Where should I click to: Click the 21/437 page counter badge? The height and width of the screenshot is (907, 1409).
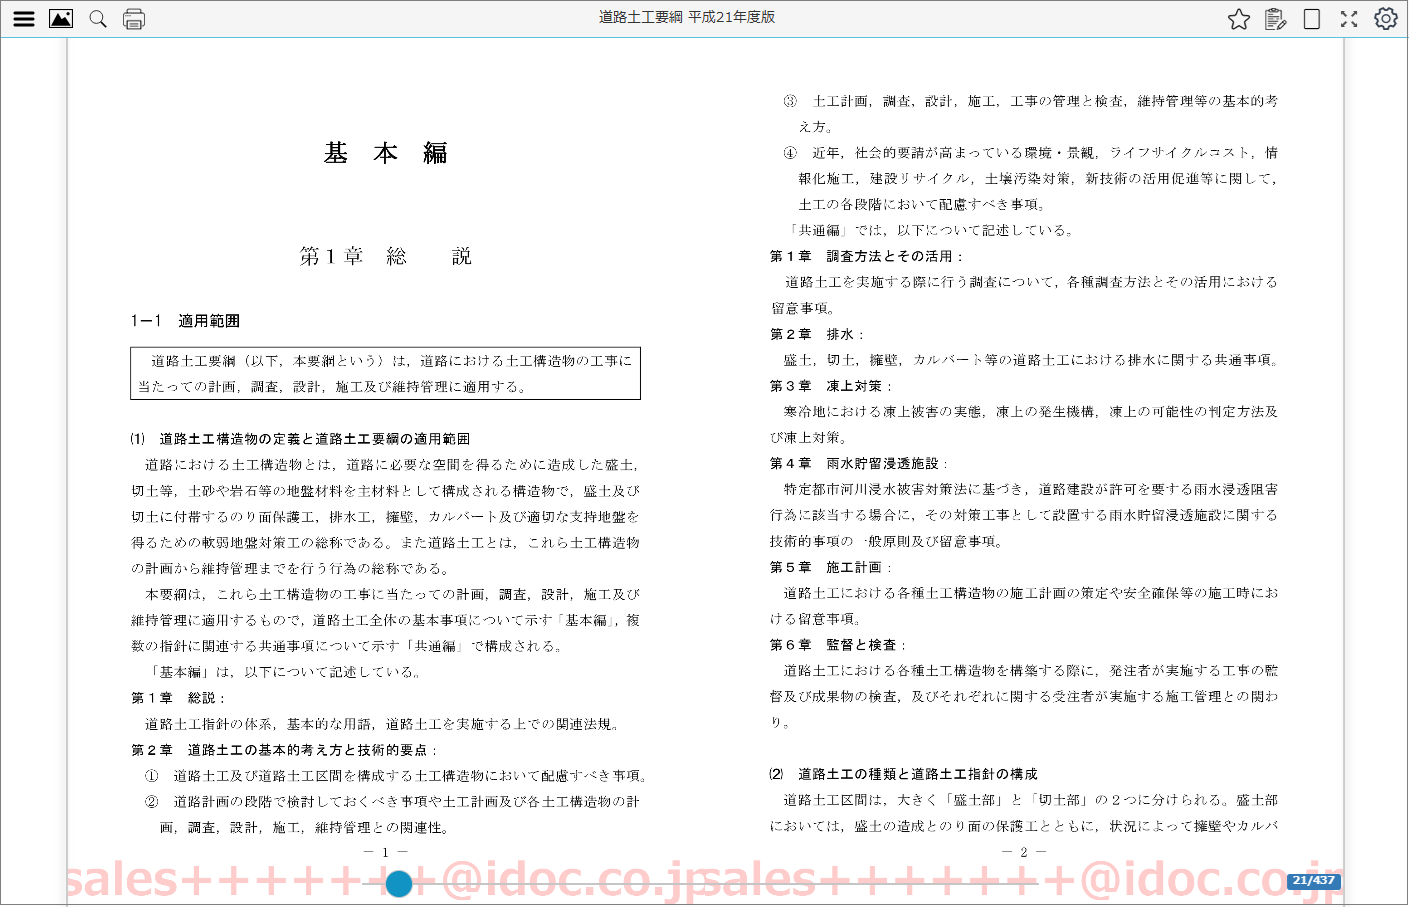point(1314,881)
